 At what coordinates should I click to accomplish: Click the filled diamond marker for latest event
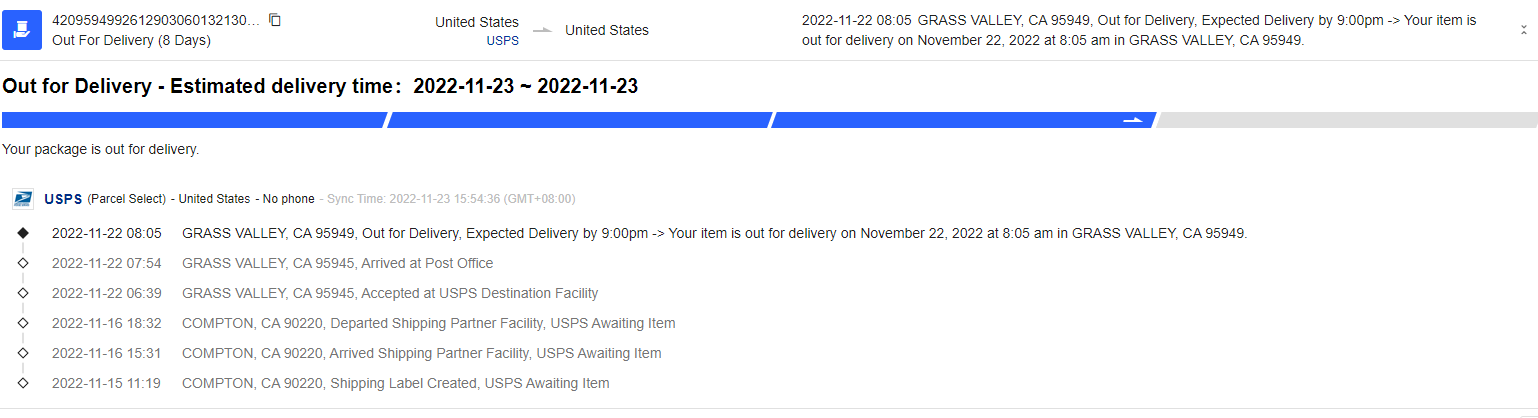[x=23, y=233]
